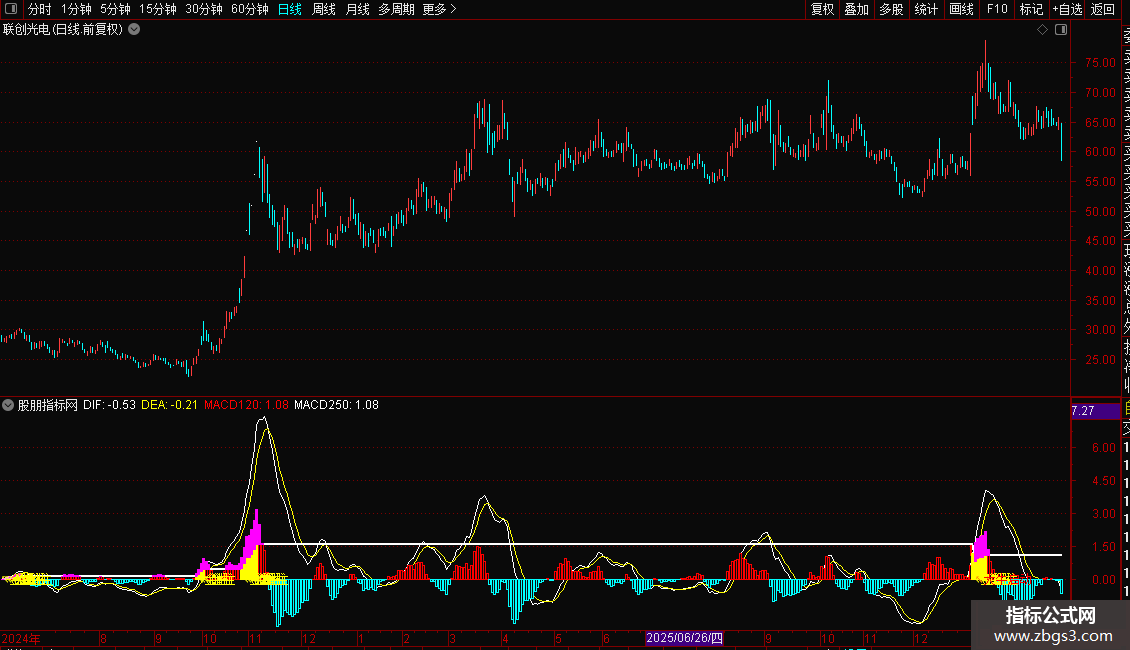Screen dimensions: 1130x650
Task: Expand the 更多 periods menu
Action: [x=440, y=9]
